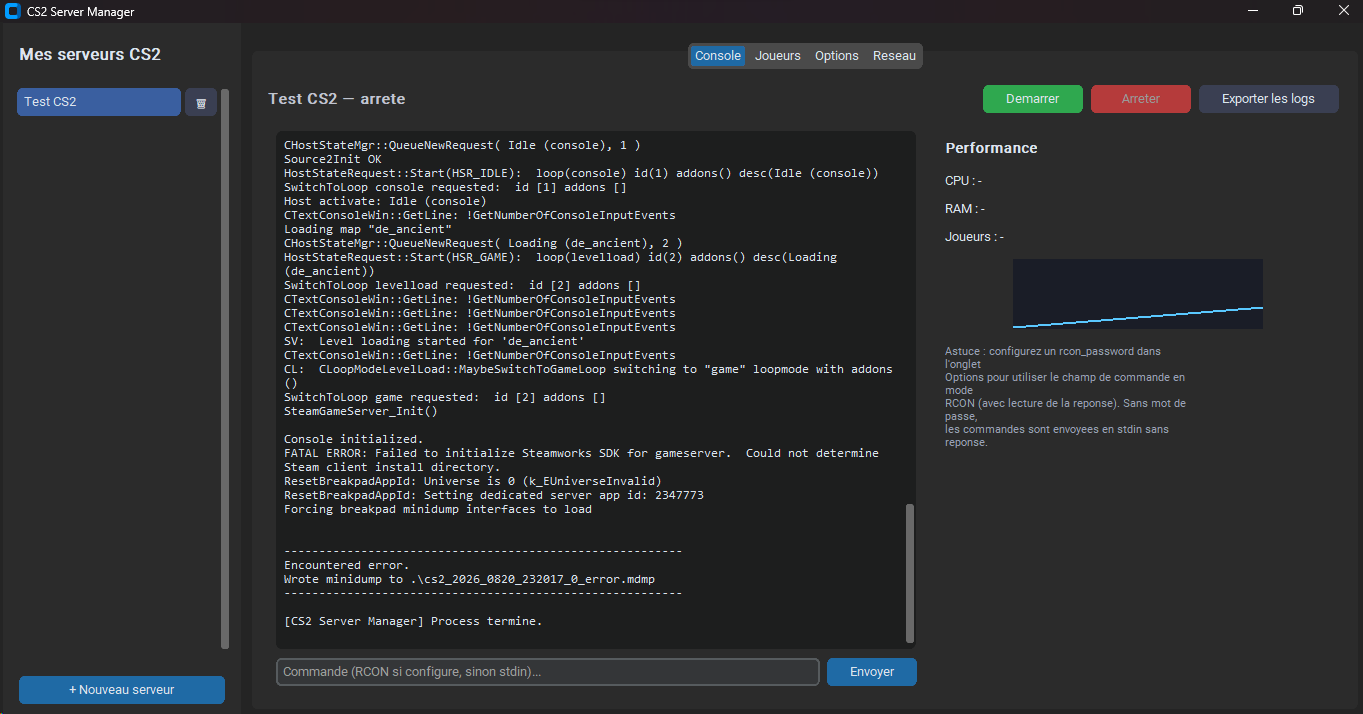Click 'SteamGameServer_Init()' log line
The image size is (1363, 714).
(361, 411)
